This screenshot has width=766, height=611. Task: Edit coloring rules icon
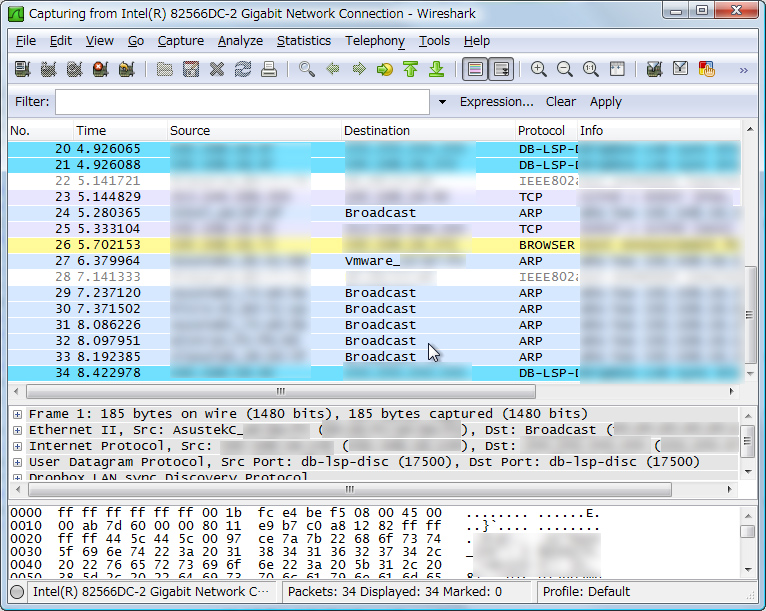coord(706,69)
